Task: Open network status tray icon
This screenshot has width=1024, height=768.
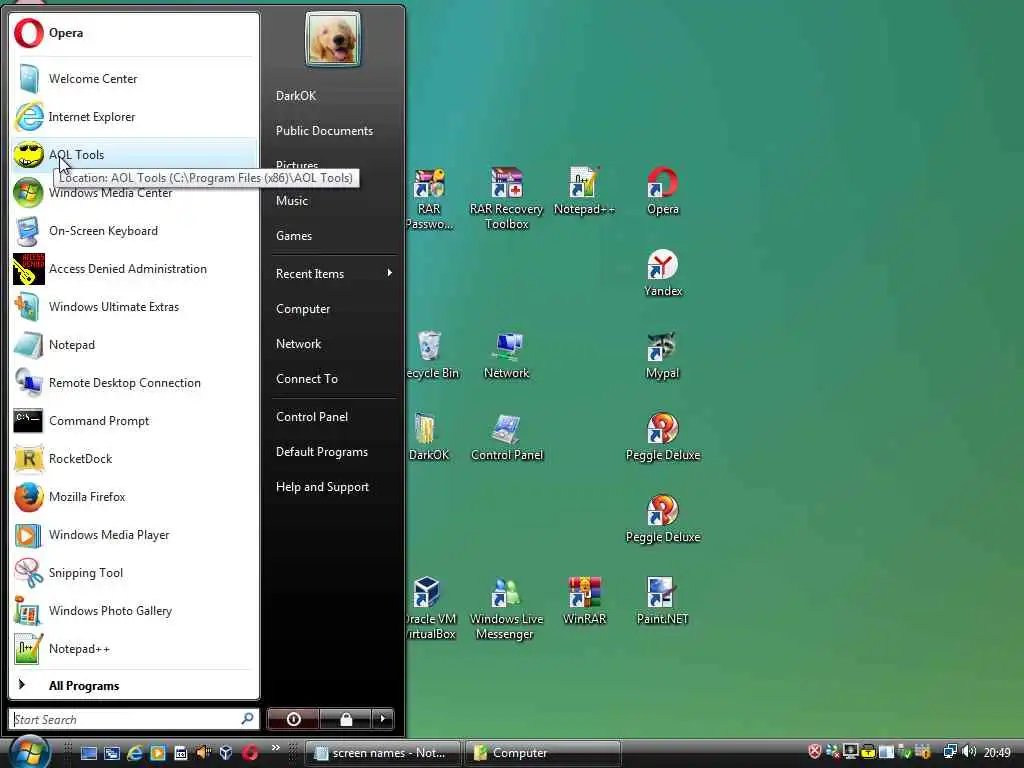Action: click(x=950, y=752)
